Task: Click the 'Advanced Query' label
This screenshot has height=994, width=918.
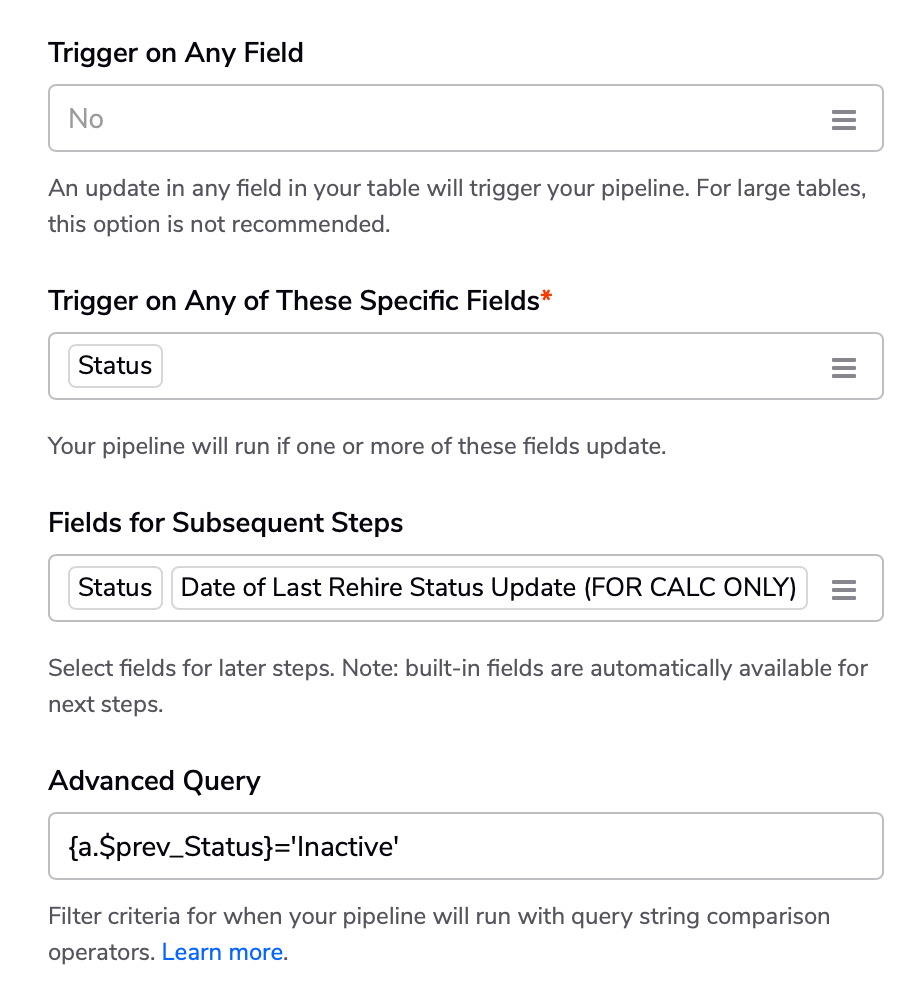Action: coord(154,780)
